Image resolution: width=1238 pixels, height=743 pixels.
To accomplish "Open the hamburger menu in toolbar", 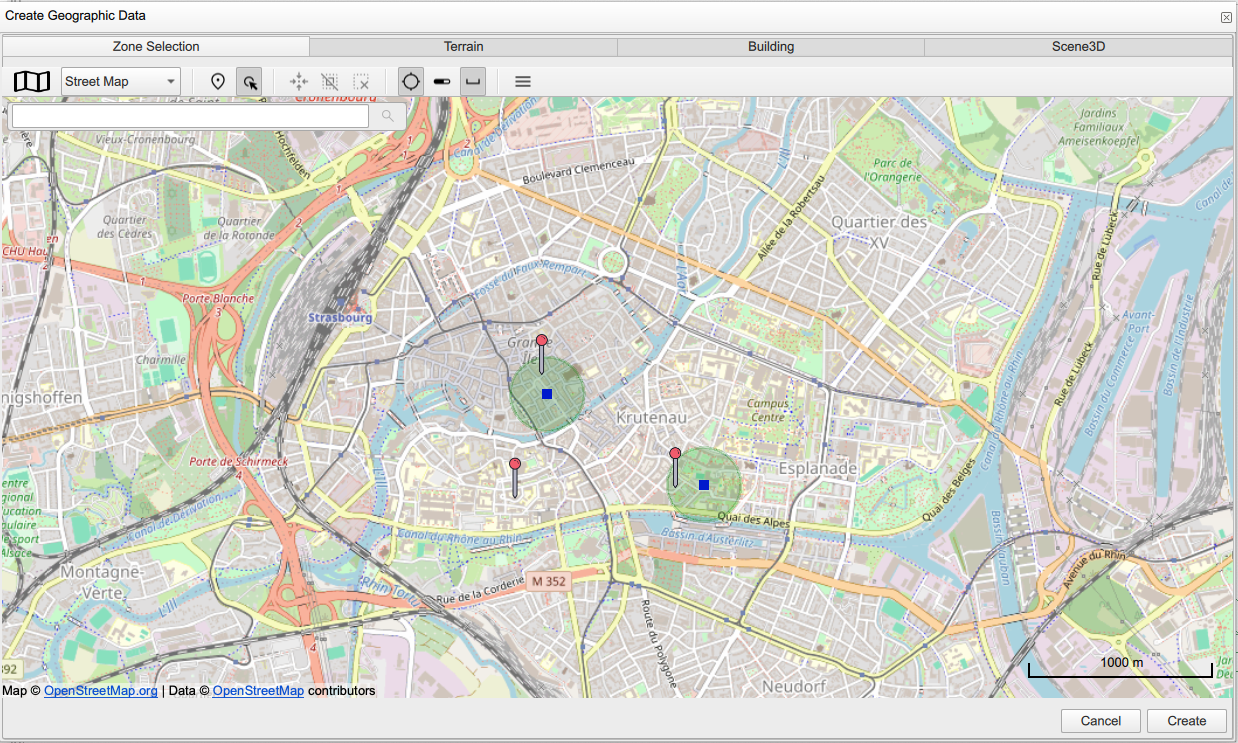I will click(x=522, y=82).
